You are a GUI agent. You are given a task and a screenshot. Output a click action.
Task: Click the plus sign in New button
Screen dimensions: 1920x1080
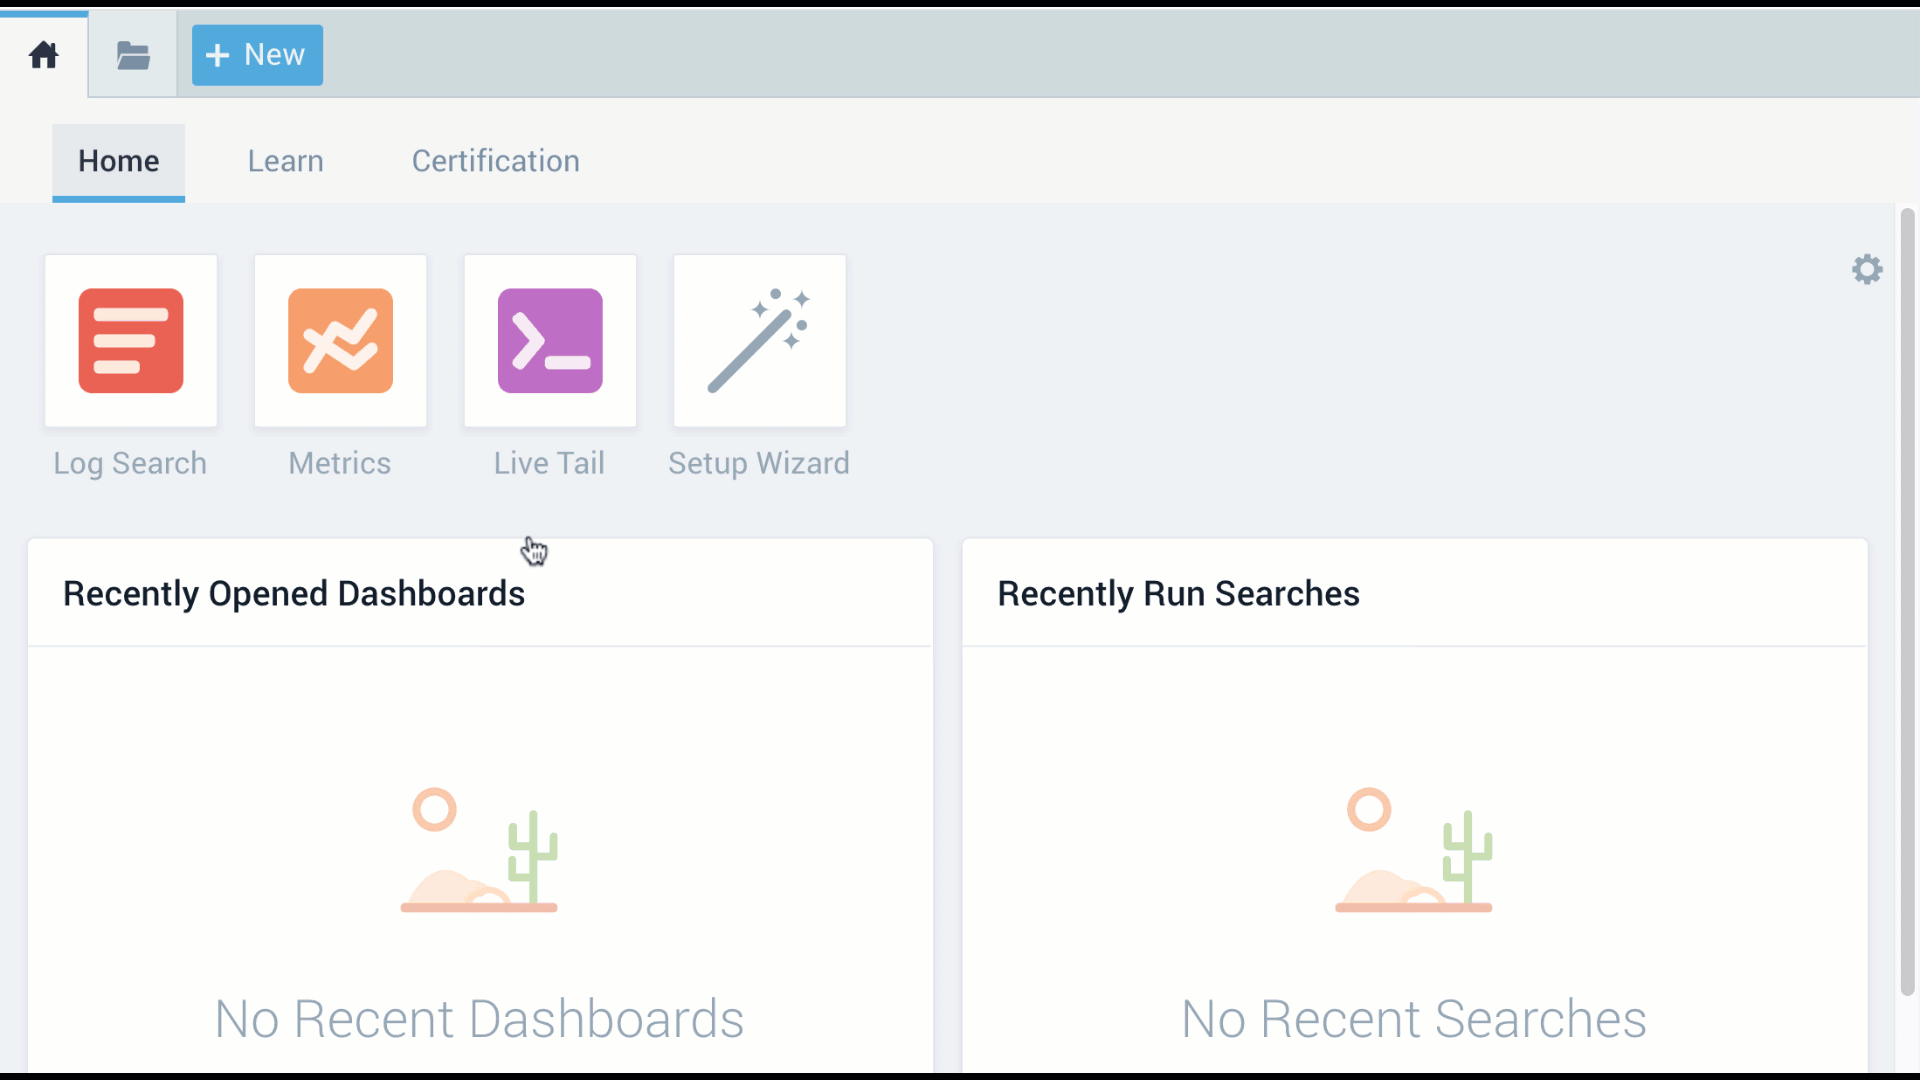(x=218, y=55)
